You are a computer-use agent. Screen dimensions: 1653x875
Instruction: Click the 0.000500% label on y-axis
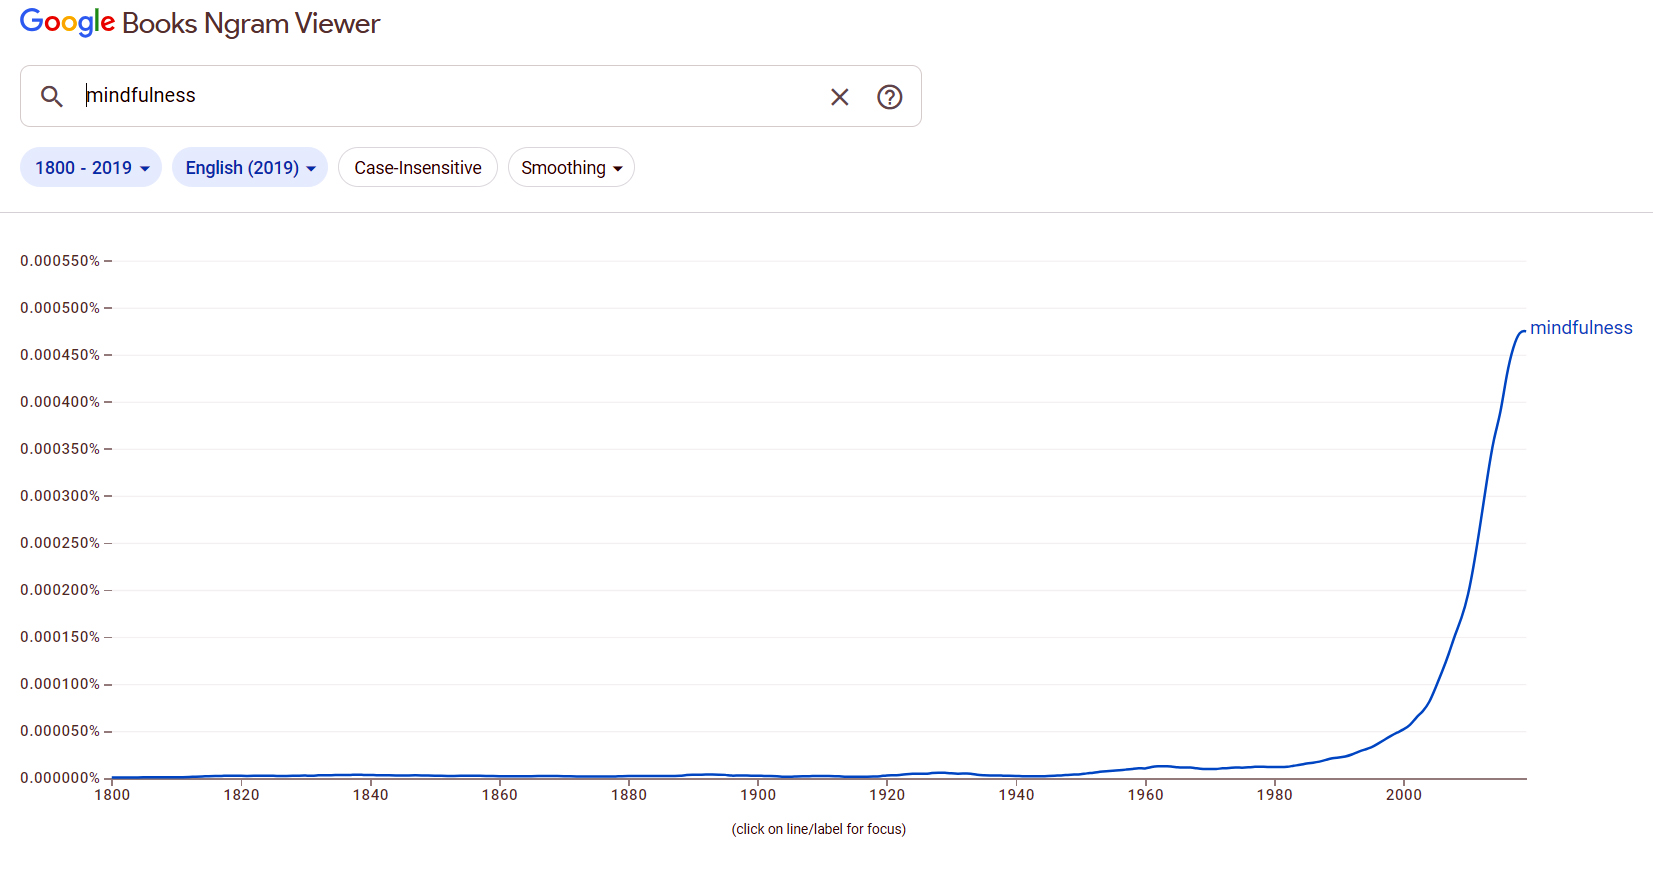click(60, 308)
